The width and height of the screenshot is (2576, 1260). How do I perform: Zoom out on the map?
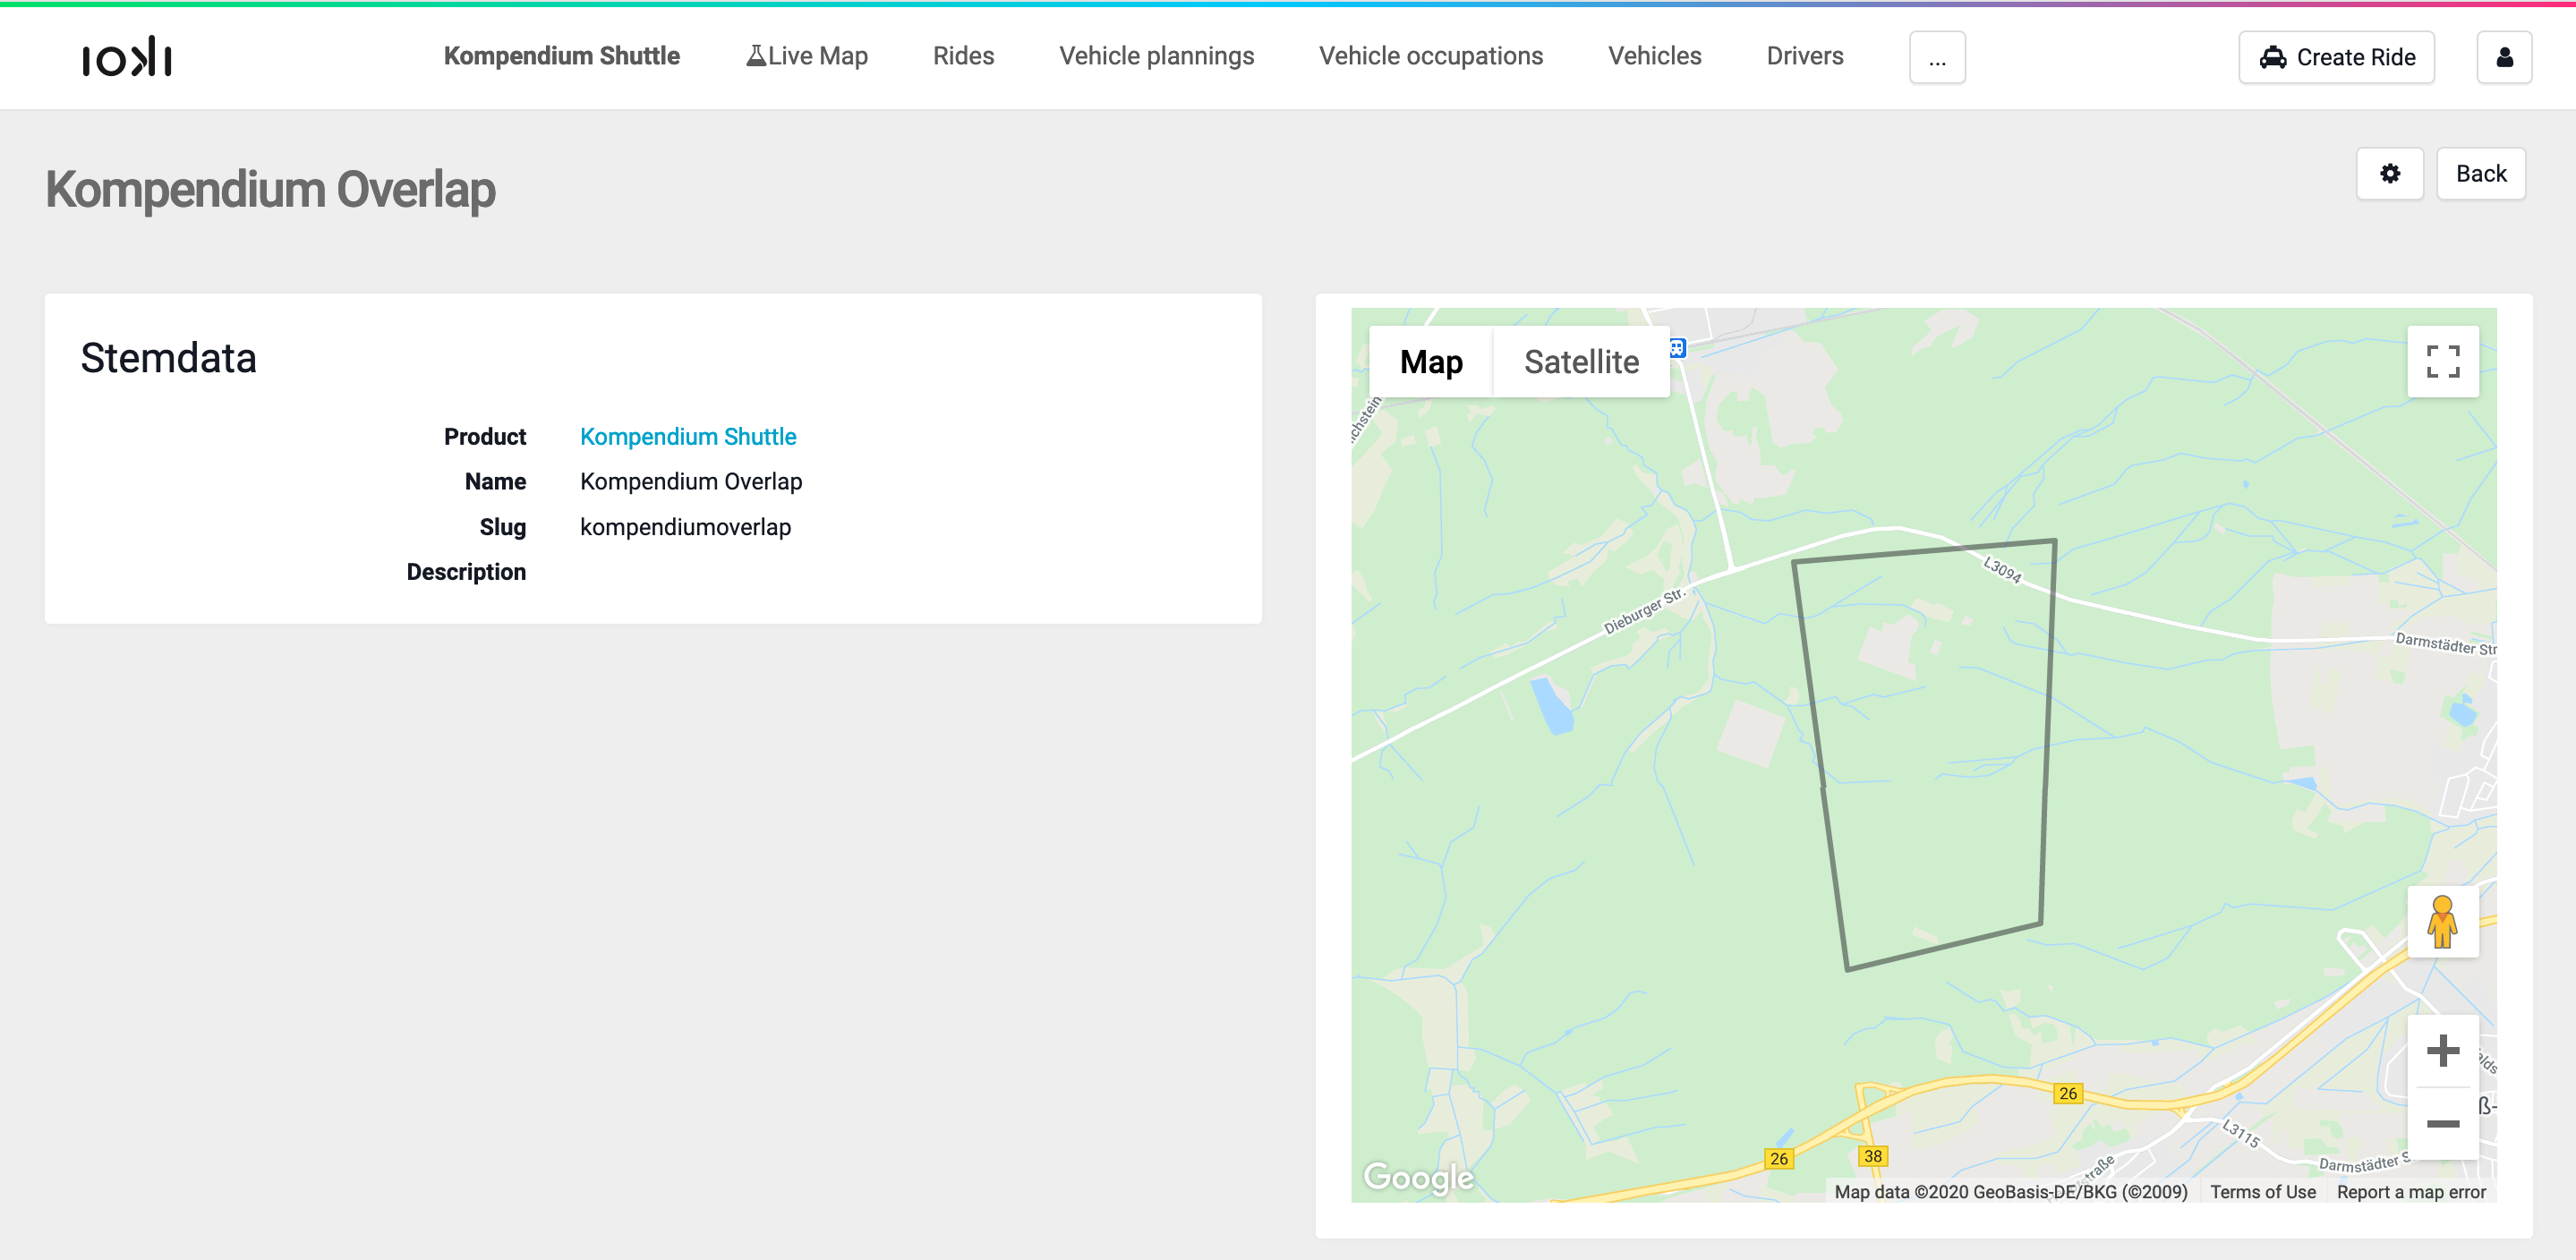click(2443, 1124)
